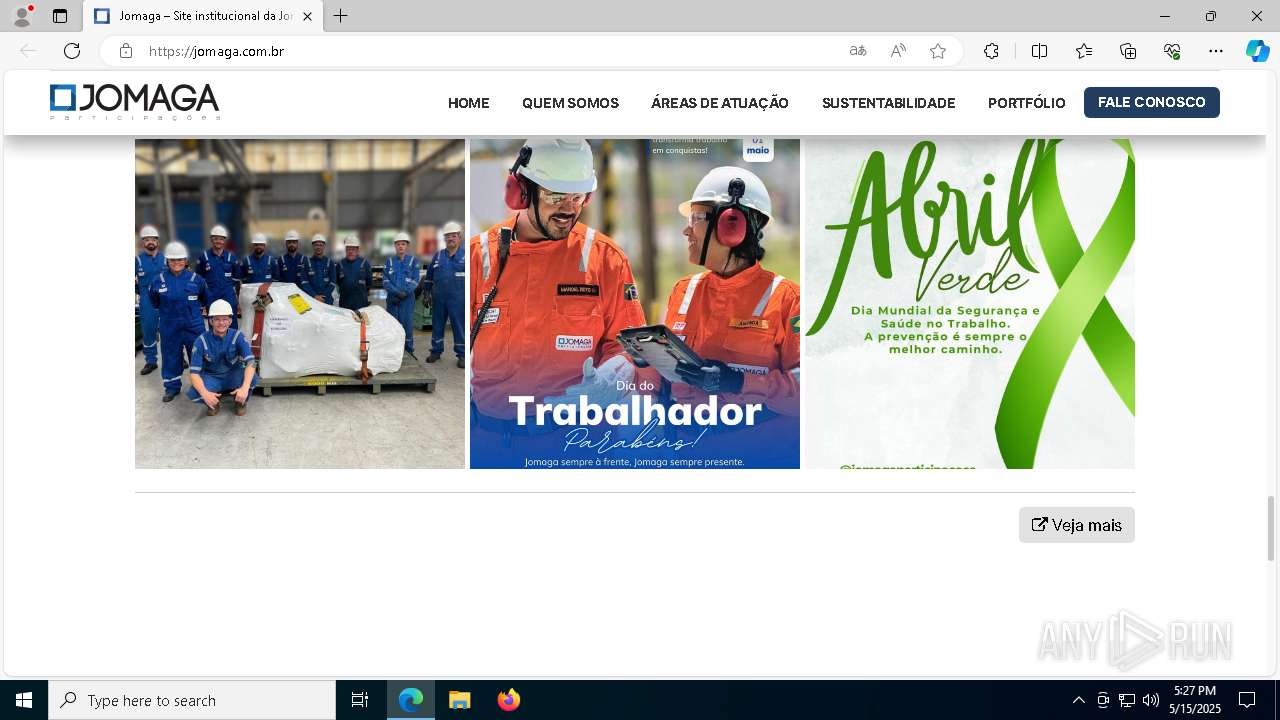Close the Jomaga browser tab
Viewport: 1280px width, 720px height.
click(x=307, y=16)
